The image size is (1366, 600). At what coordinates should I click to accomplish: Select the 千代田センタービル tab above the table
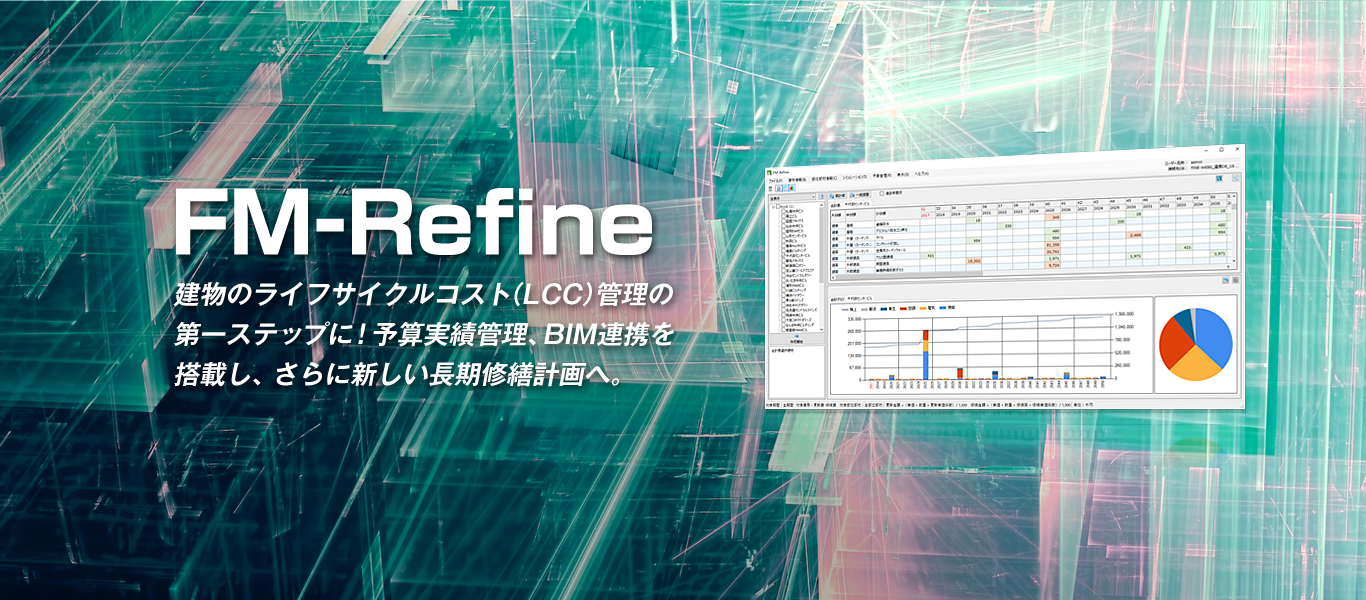857,204
